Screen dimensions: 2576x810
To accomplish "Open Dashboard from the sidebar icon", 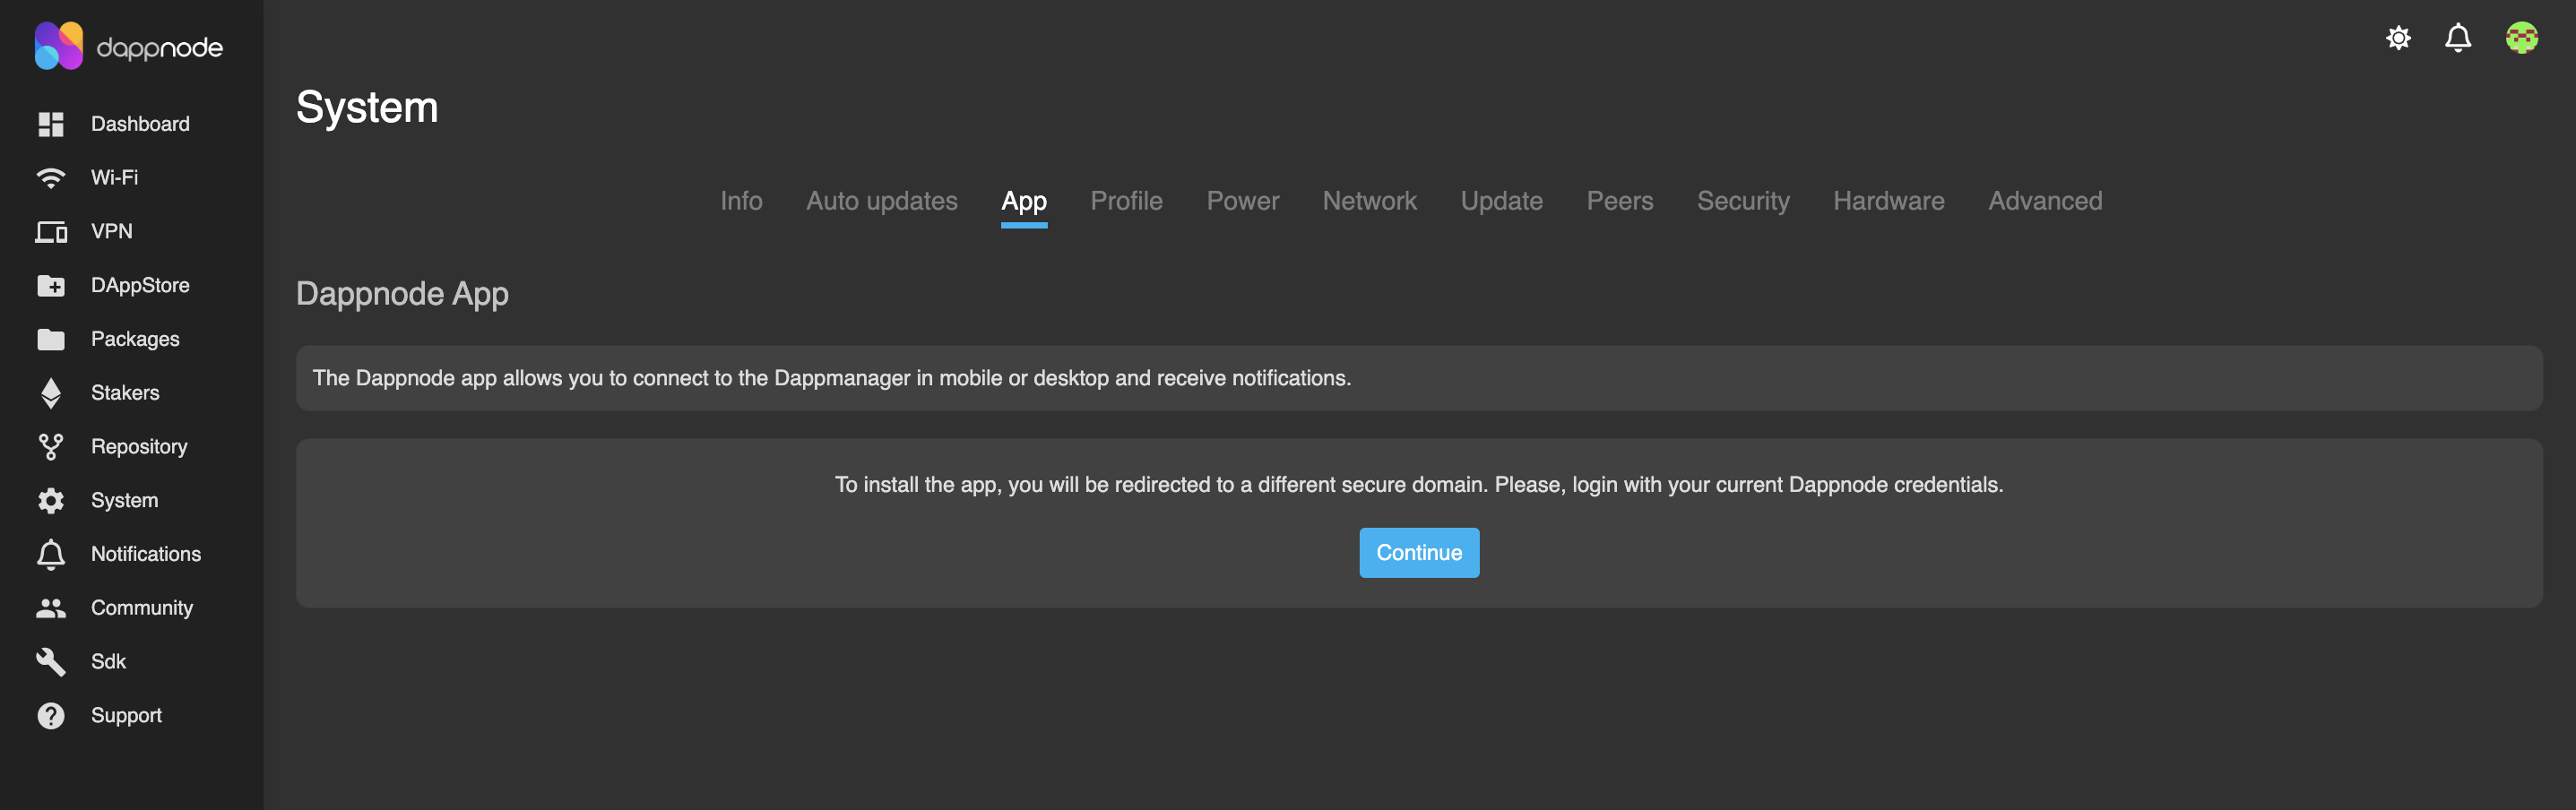I will 51,124.
